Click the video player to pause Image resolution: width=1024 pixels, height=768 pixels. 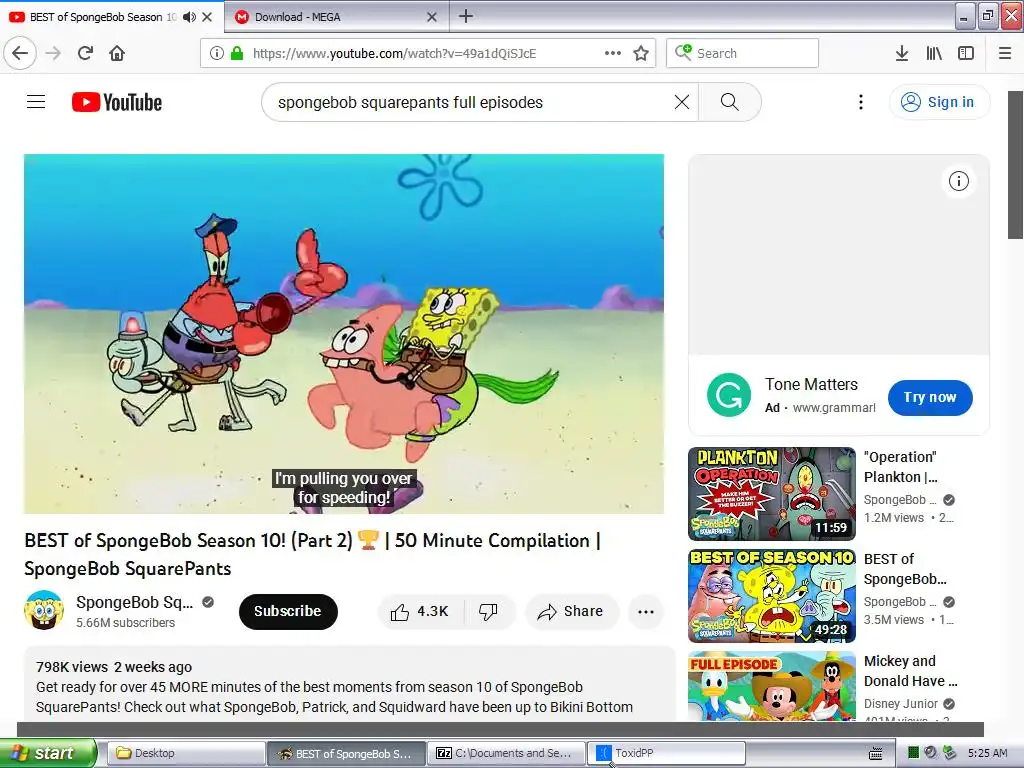coord(344,334)
